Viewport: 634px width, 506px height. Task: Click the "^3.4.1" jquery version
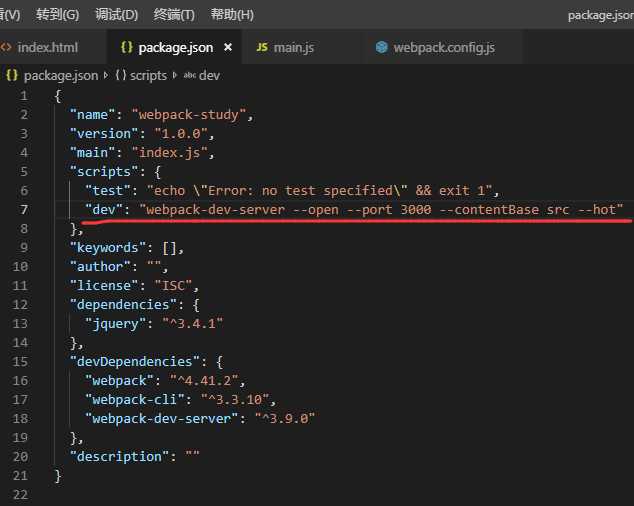pyautogui.click(x=193, y=324)
